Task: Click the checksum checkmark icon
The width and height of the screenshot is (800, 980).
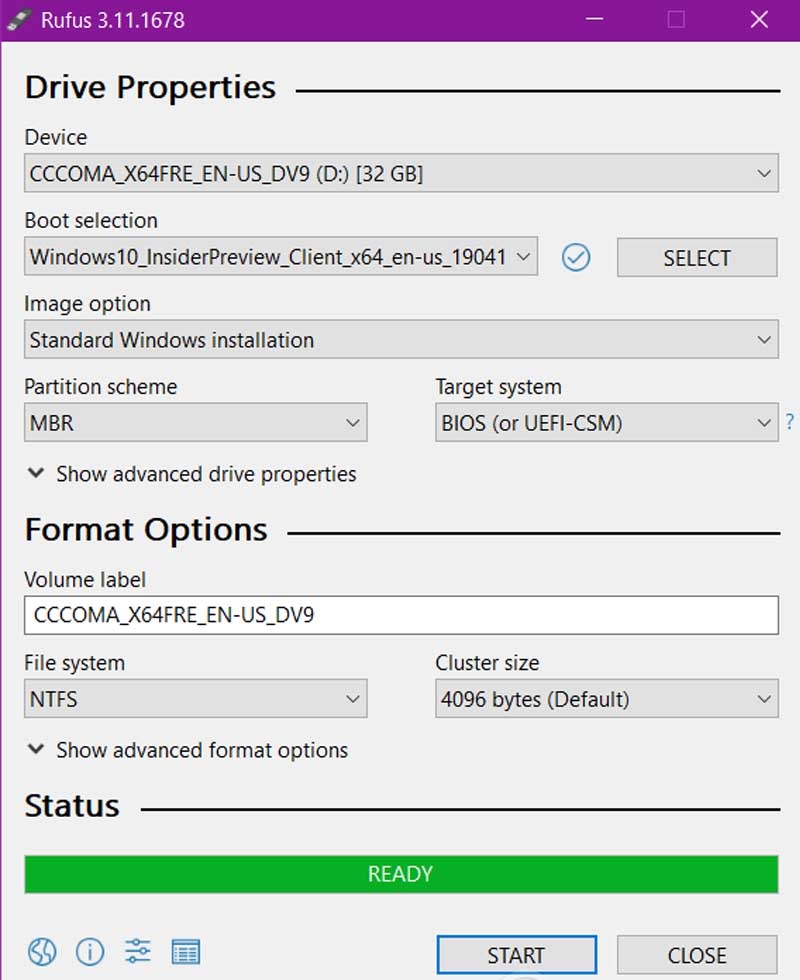Action: 576,257
